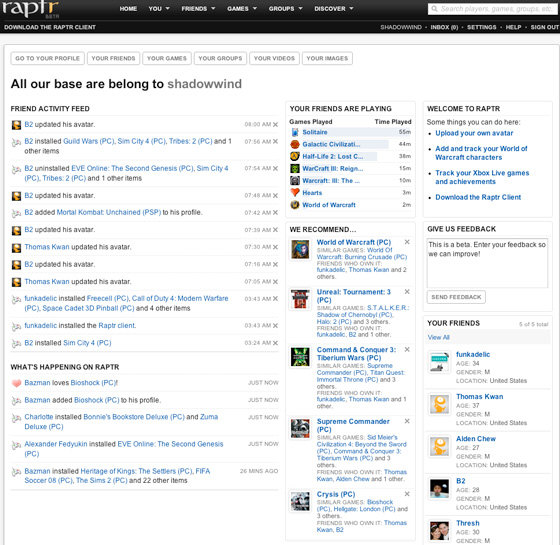Open Alden Chew's profile name link
Image resolution: width=560 pixels, height=545 pixels.
point(476,439)
